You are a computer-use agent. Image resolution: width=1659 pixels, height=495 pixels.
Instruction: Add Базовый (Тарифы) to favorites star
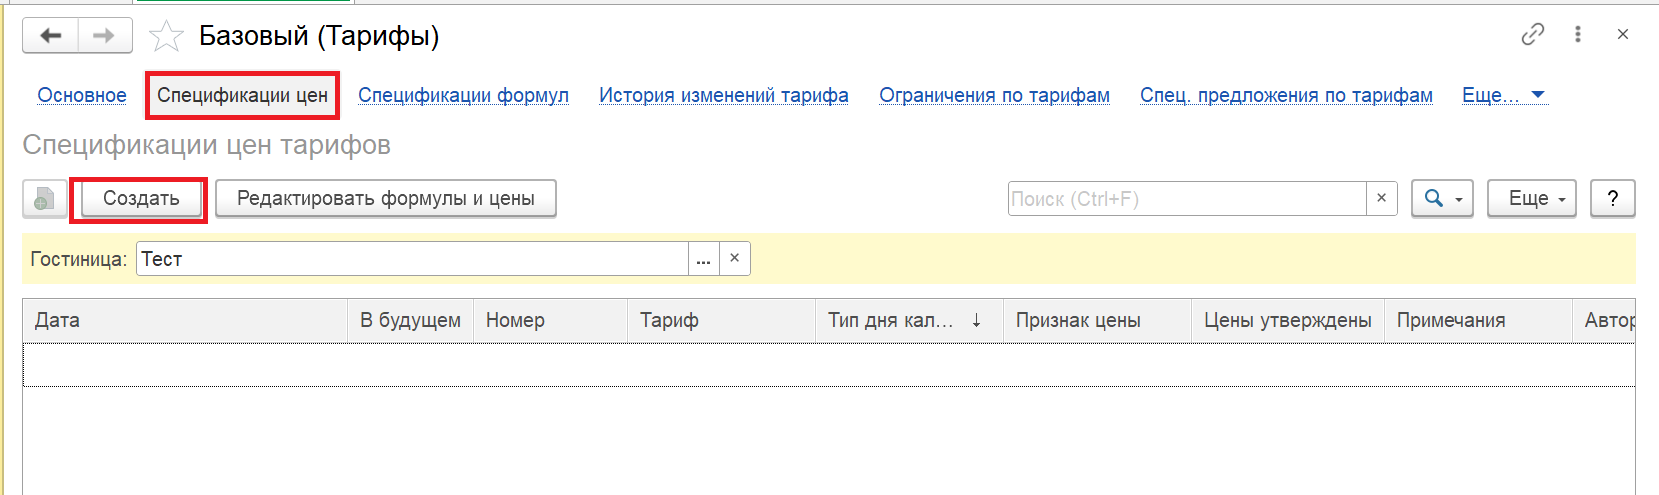[166, 37]
